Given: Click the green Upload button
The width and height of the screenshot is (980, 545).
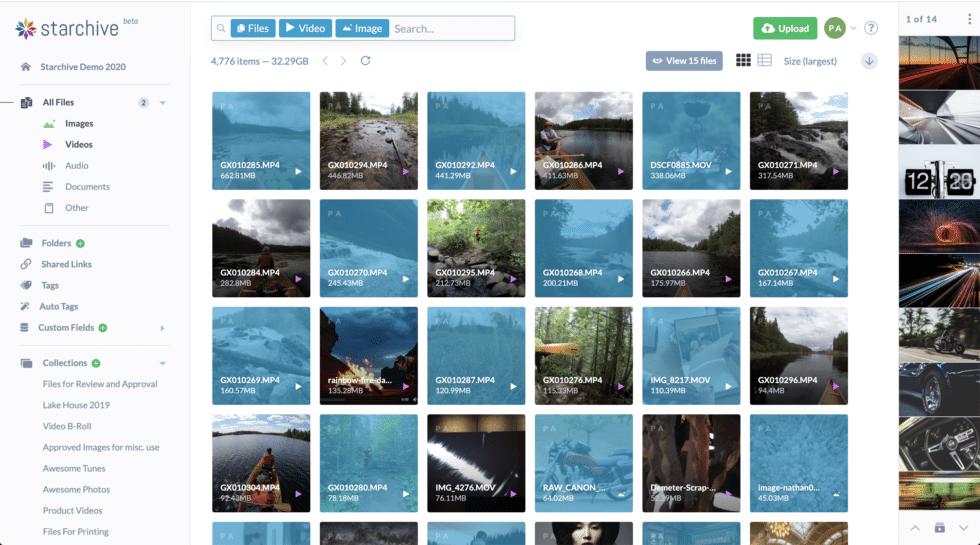Looking at the screenshot, I should (x=785, y=28).
